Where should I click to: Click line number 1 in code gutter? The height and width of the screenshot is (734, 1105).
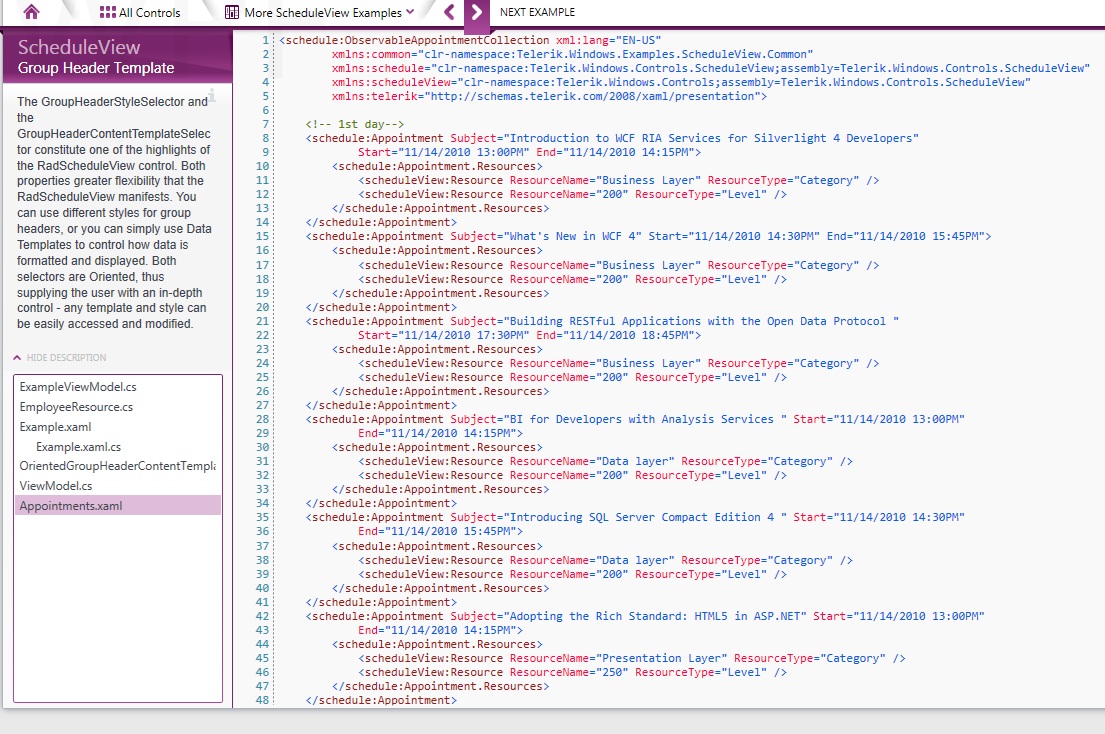pyautogui.click(x=266, y=40)
